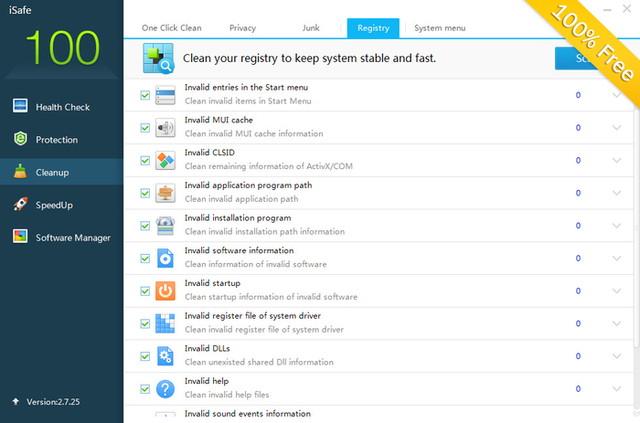
Task: Click the installation program disk icon
Action: tap(165, 226)
